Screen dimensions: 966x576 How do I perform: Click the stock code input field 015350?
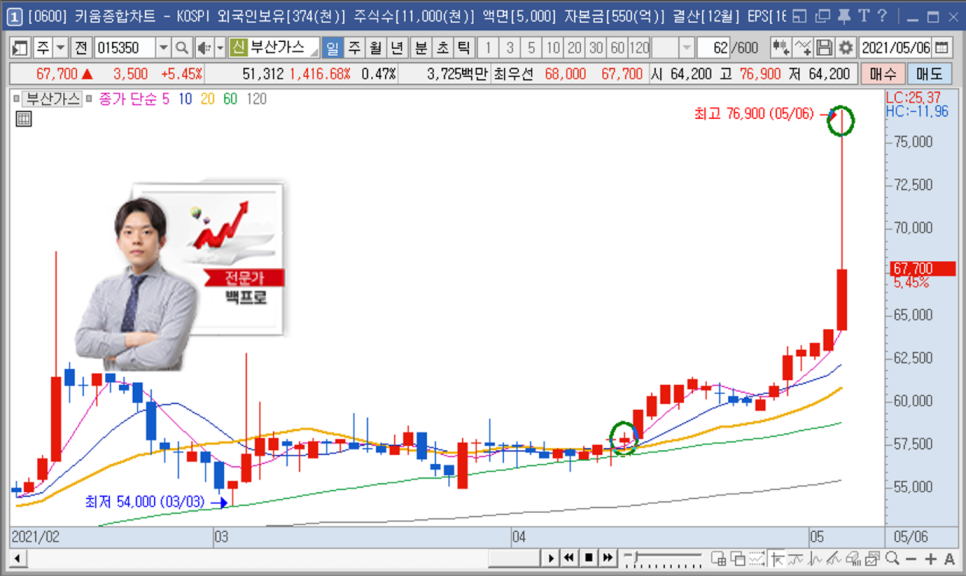tap(125, 47)
